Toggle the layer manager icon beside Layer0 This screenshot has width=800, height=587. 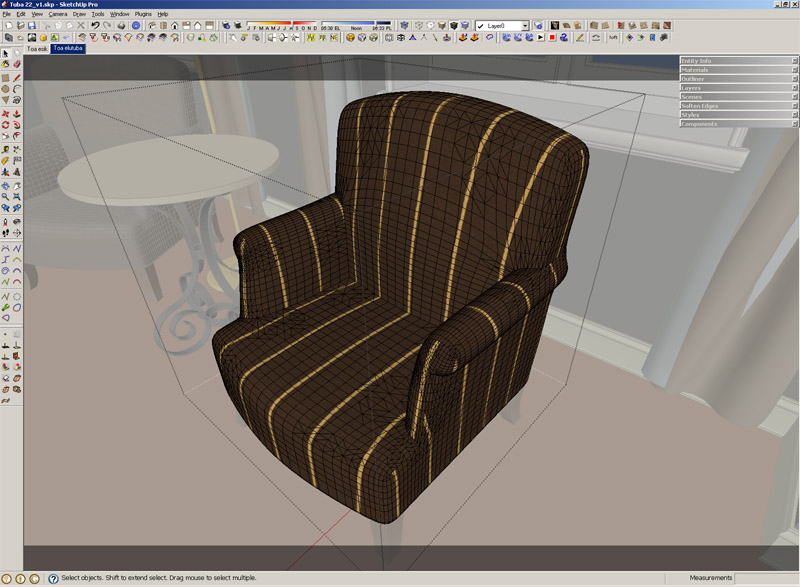point(538,26)
